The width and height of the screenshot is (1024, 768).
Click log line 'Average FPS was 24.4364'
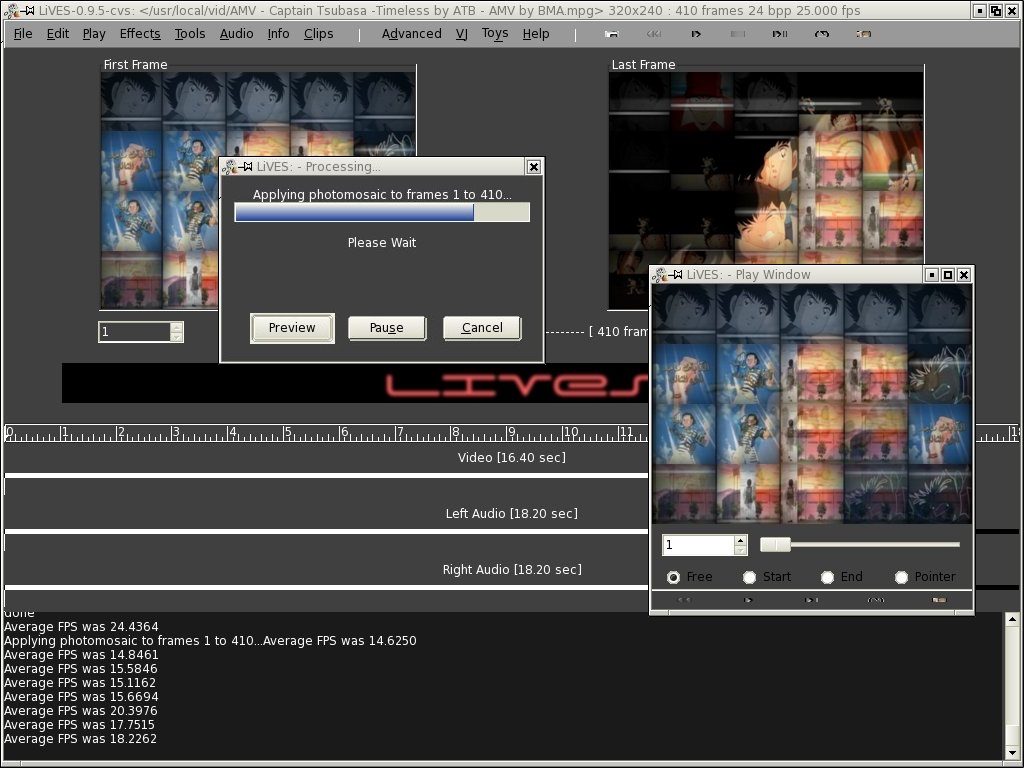(81, 627)
